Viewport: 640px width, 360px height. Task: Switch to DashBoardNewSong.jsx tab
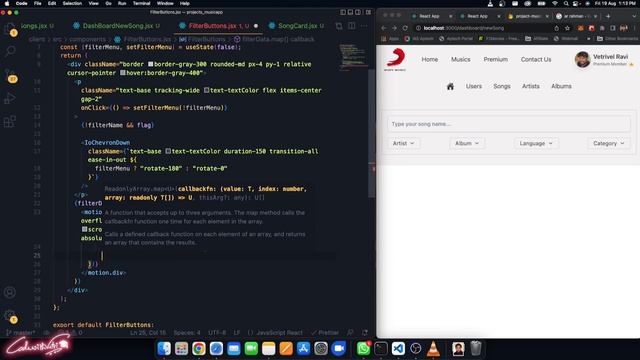pos(118,26)
